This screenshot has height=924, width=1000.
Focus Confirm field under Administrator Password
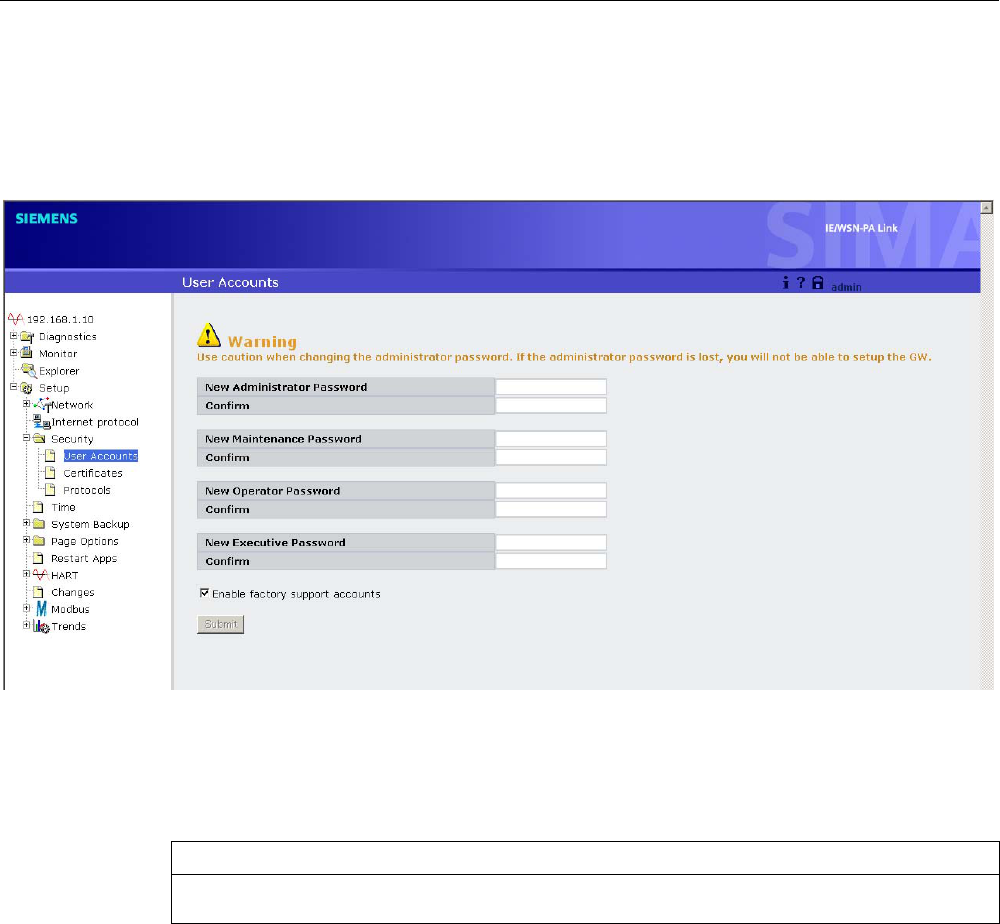coord(551,406)
